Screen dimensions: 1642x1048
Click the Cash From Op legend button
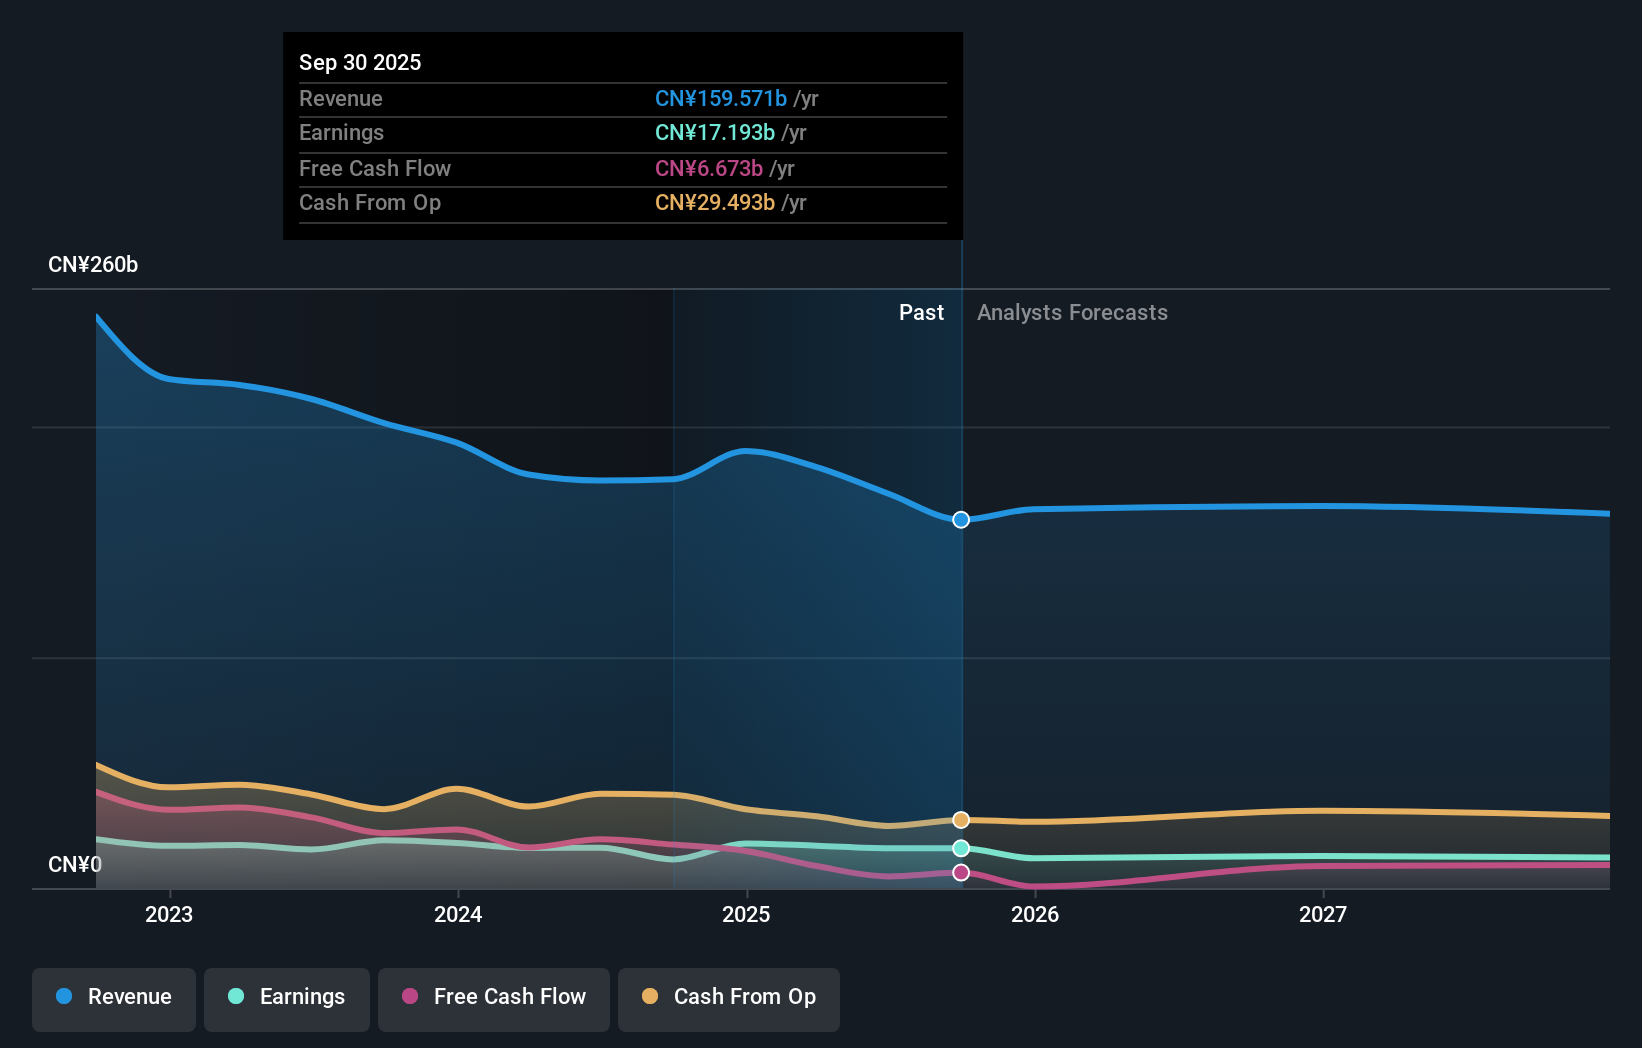pyautogui.click(x=729, y=998)
